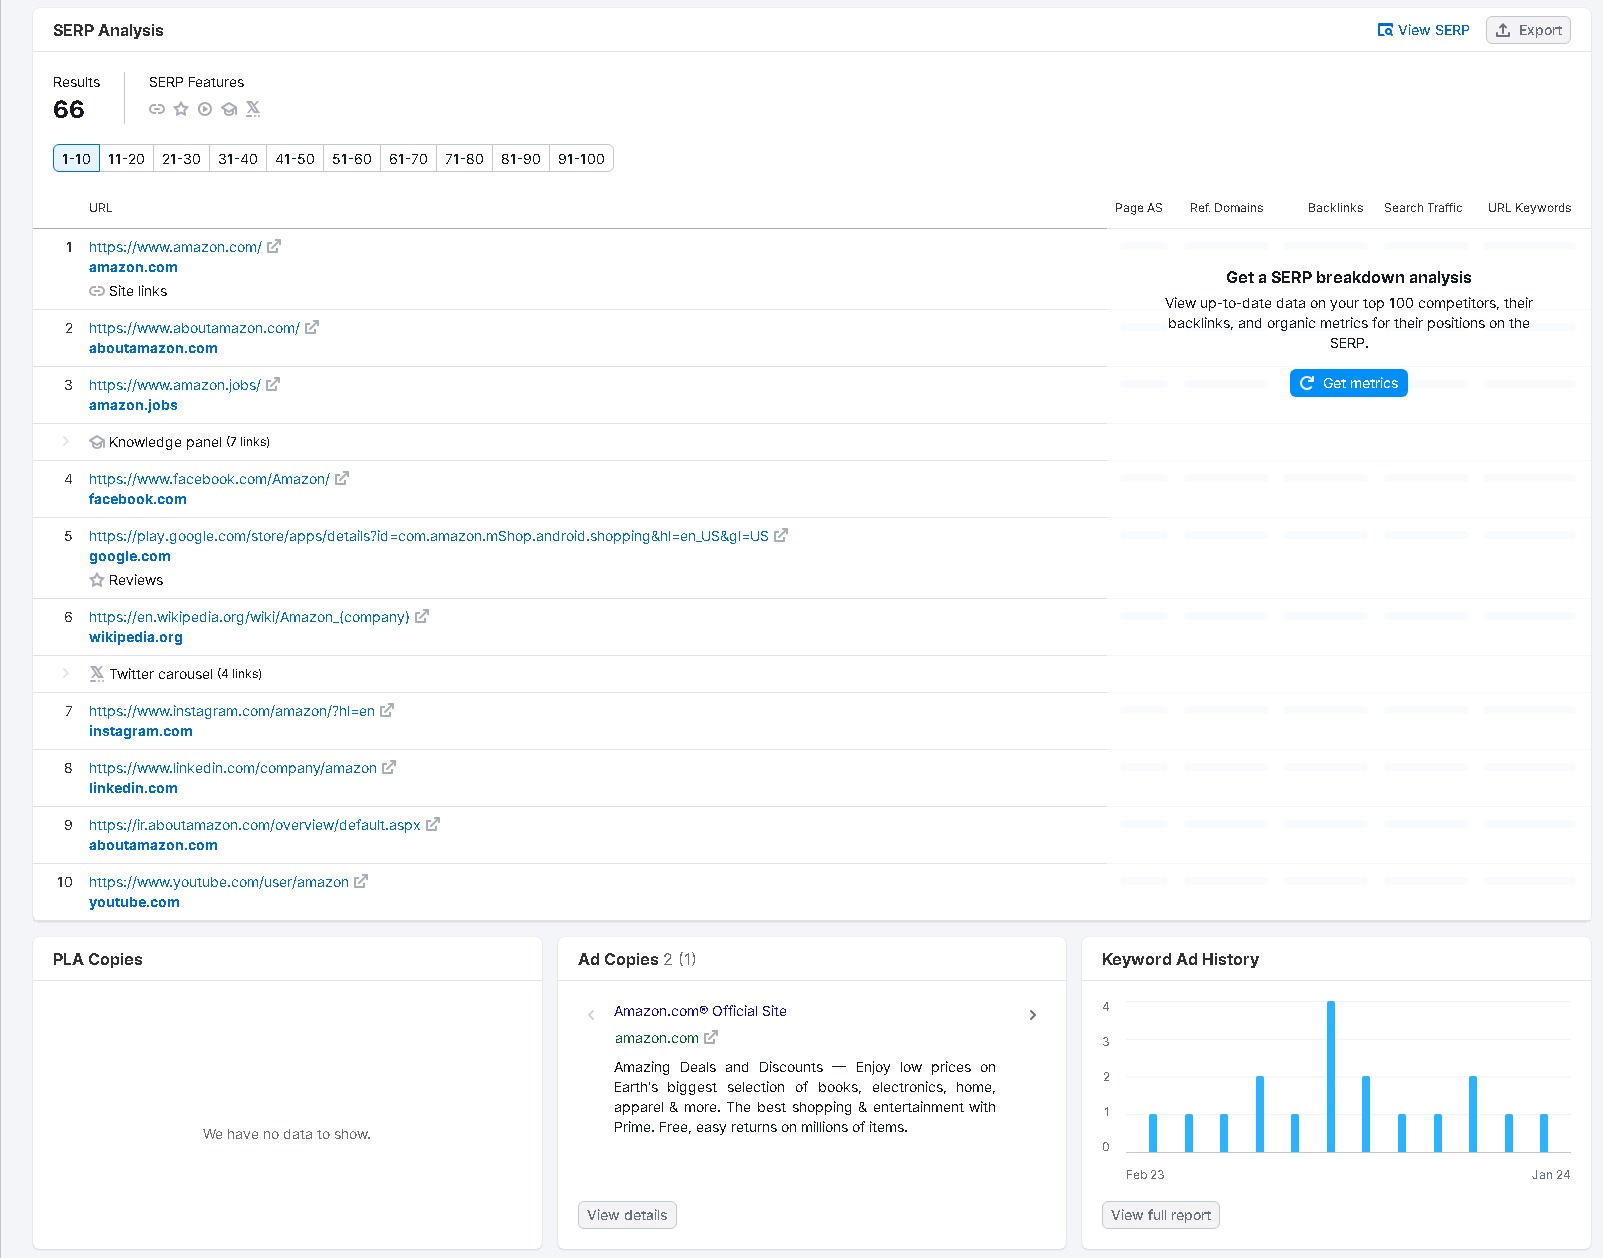Open ir.aboutamazon.com external link icon
Screen dimensions: 1603x1258
433,824
